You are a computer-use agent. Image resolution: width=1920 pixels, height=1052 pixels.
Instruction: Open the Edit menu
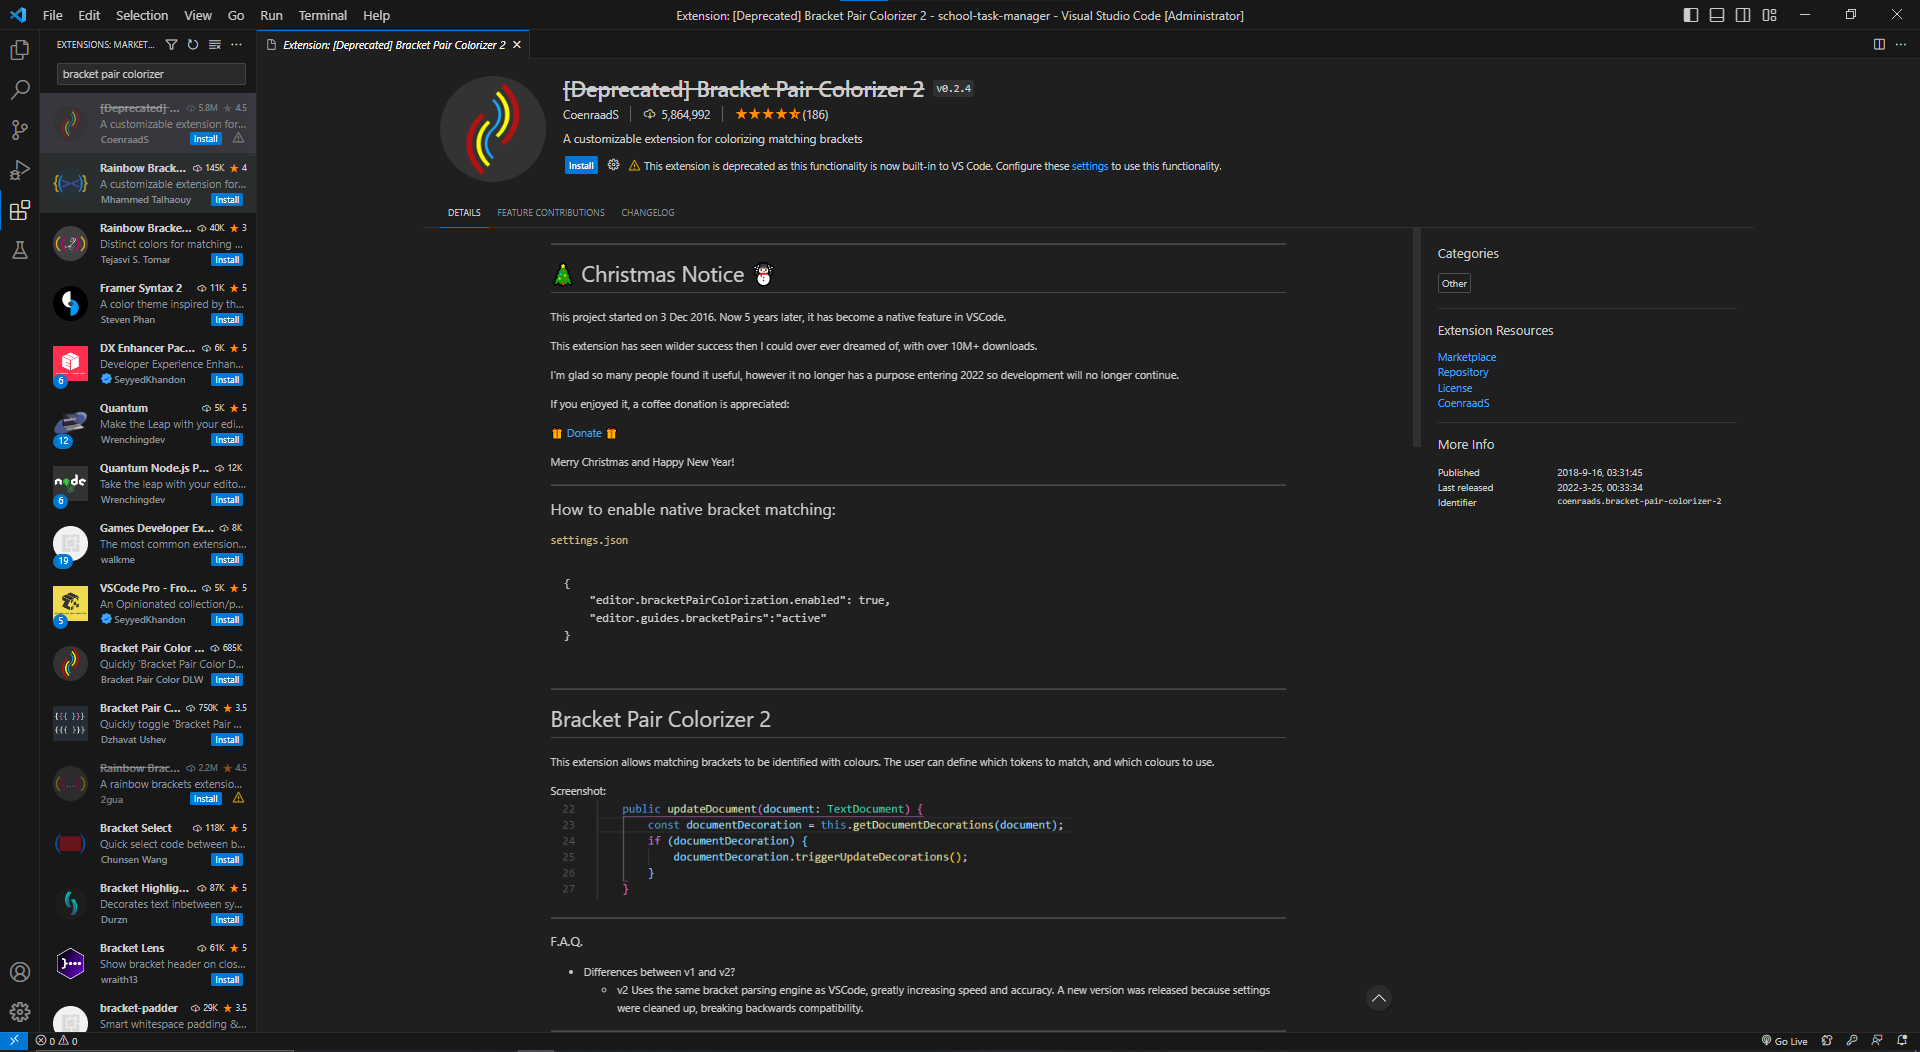(x=89, y=15)
